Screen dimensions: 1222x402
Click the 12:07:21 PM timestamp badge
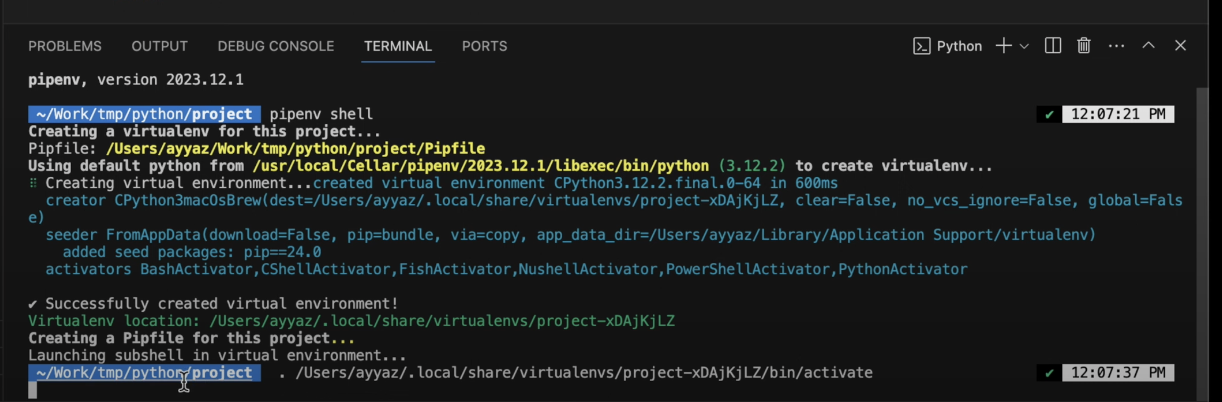click(x=1118, y=115)
